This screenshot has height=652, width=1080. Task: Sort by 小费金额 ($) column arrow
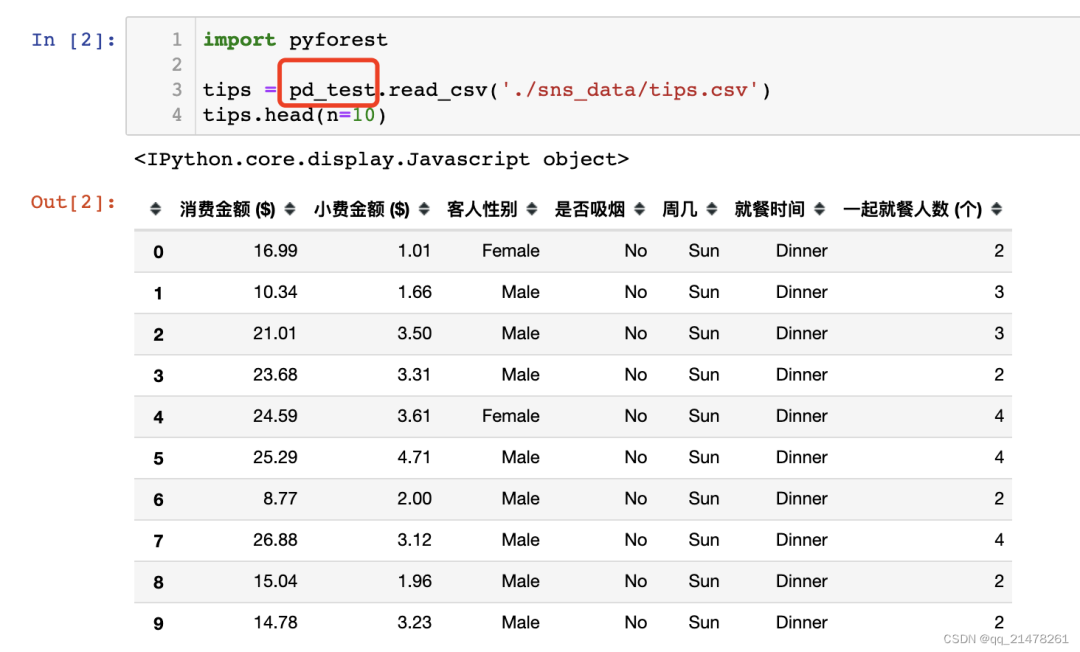click(424, 209)
